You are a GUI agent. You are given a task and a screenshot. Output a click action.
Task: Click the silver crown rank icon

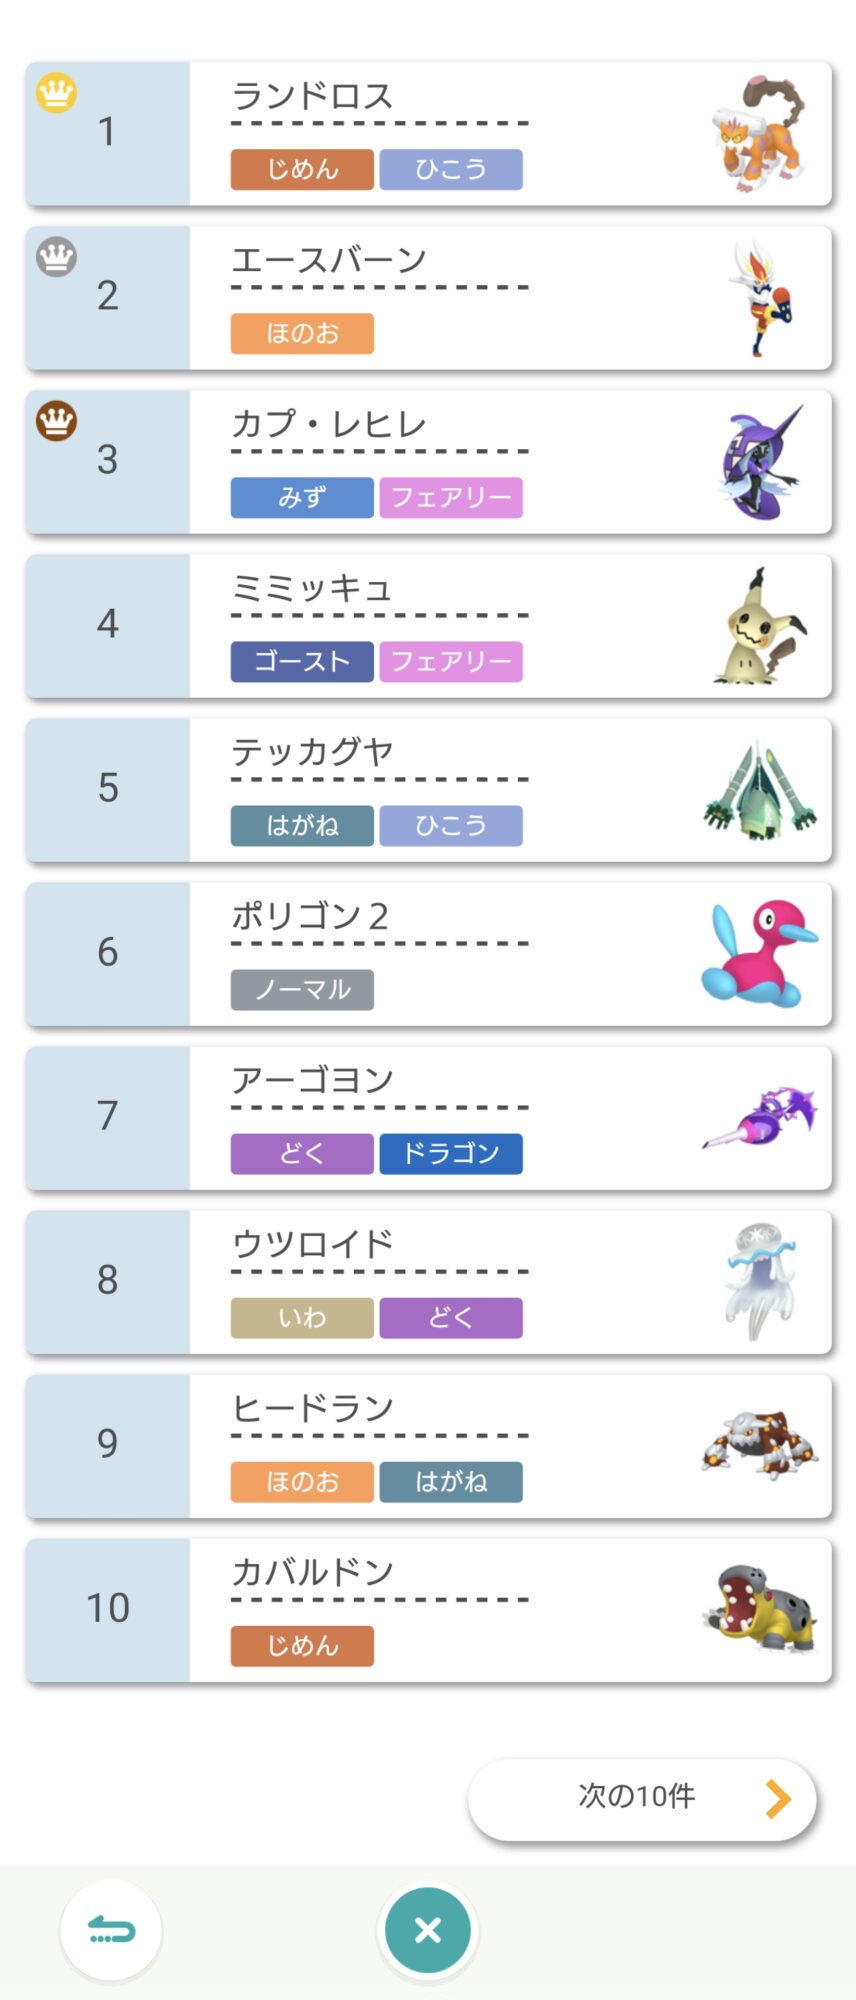[x=57, y=257]
